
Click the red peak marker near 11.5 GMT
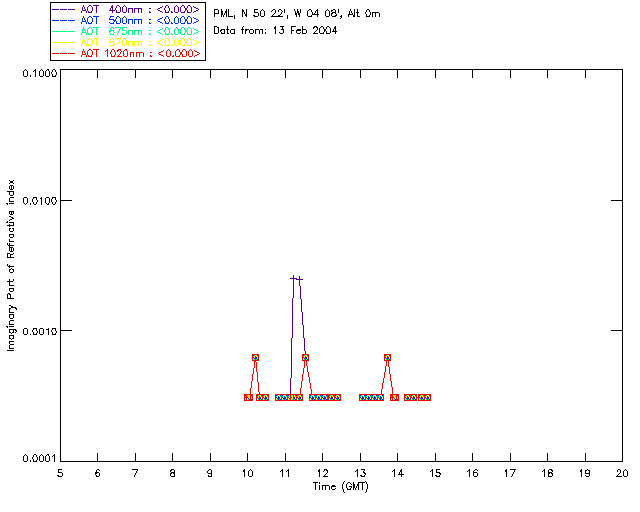(305, 358)
